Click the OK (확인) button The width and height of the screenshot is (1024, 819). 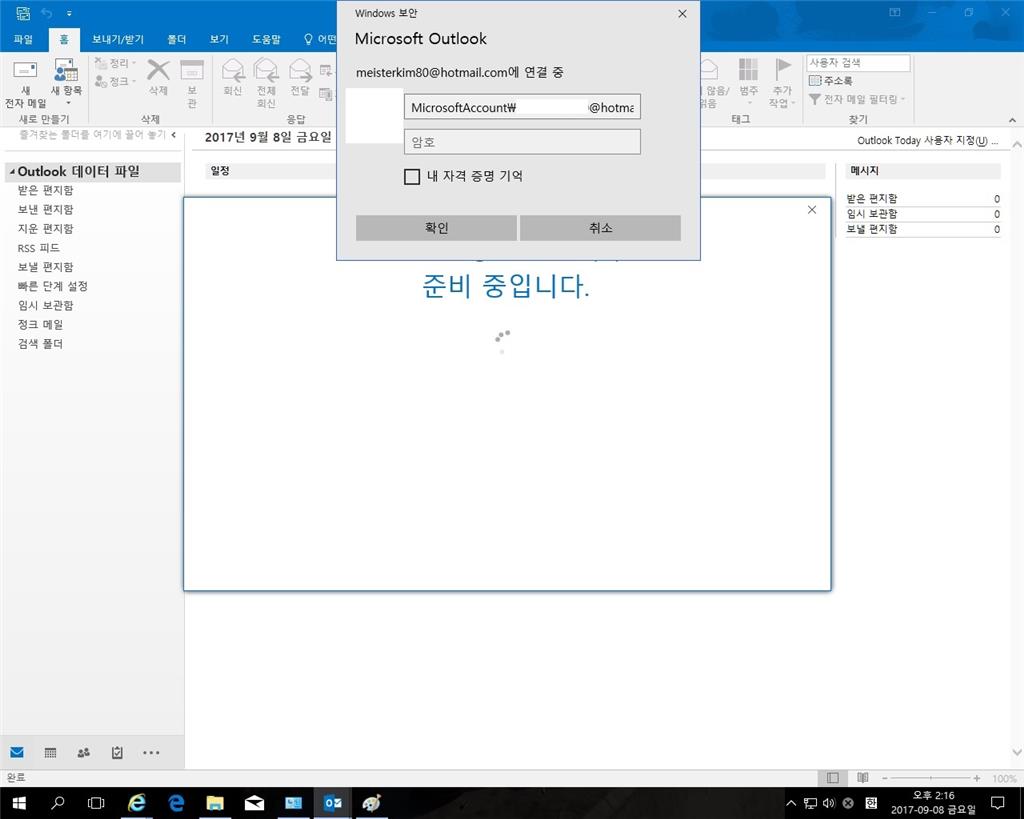pyautogui.click(x=436, y=228)
